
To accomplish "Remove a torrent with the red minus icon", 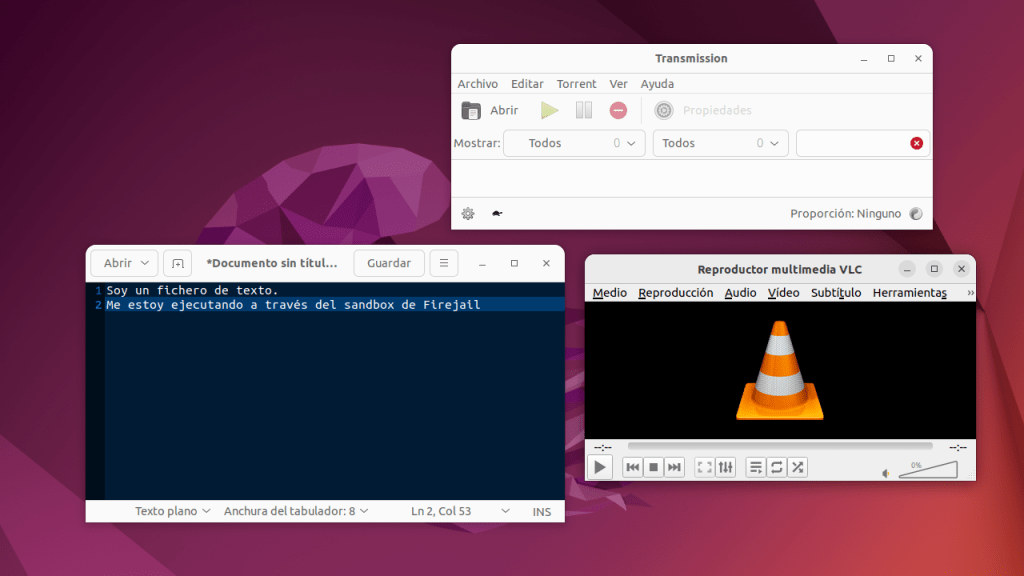I will pyautogui.click(x=618, y=110).
